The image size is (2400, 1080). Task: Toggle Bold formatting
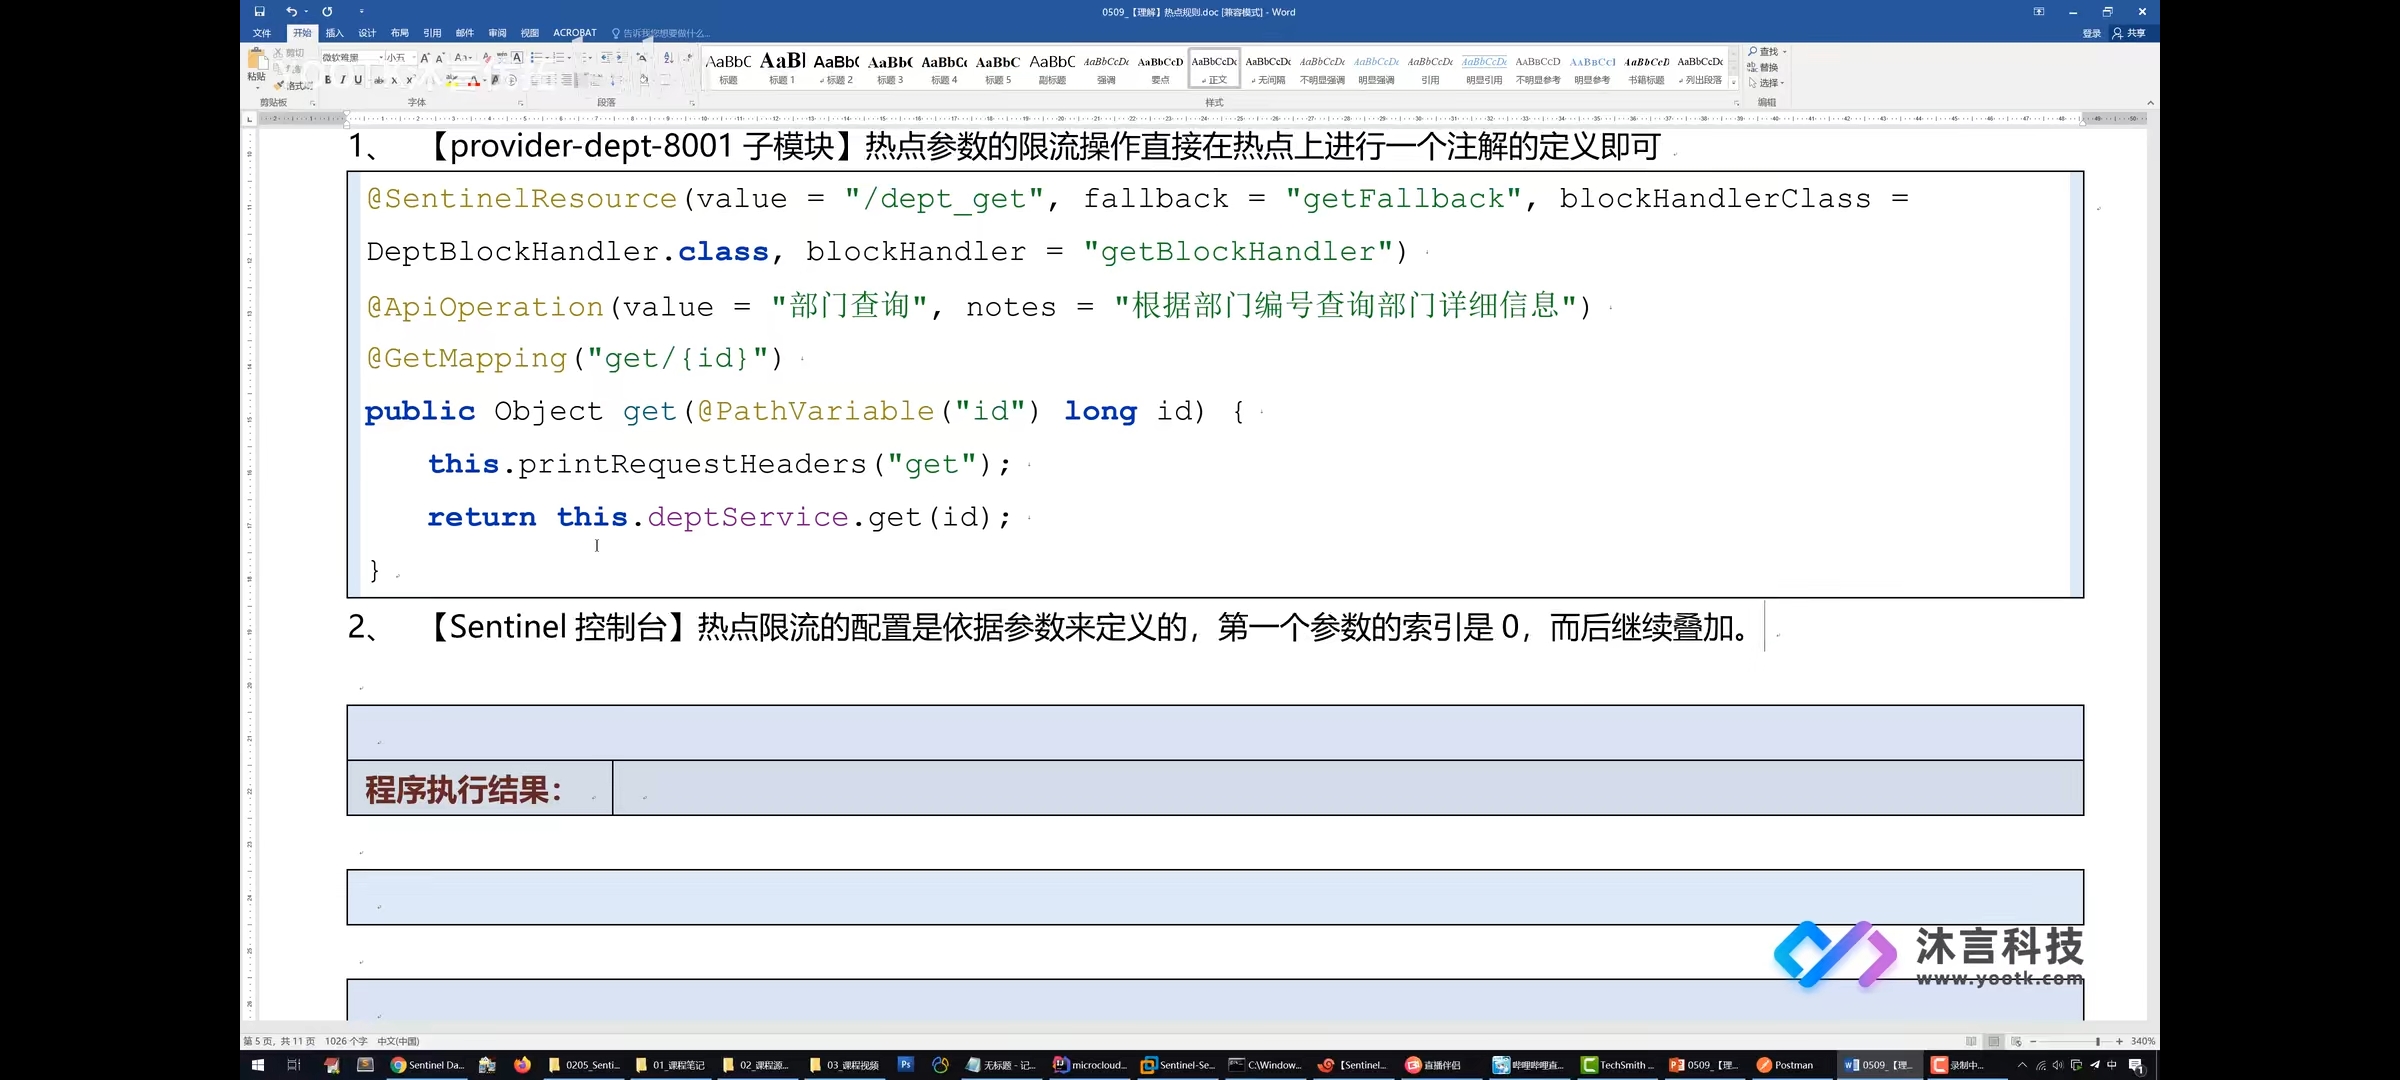click(x=328, y=80)
